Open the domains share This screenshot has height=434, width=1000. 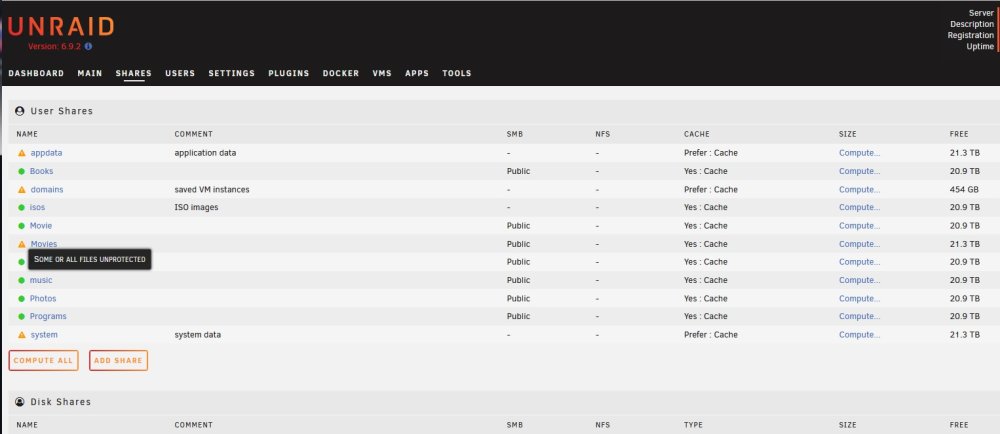coord(47,190)
